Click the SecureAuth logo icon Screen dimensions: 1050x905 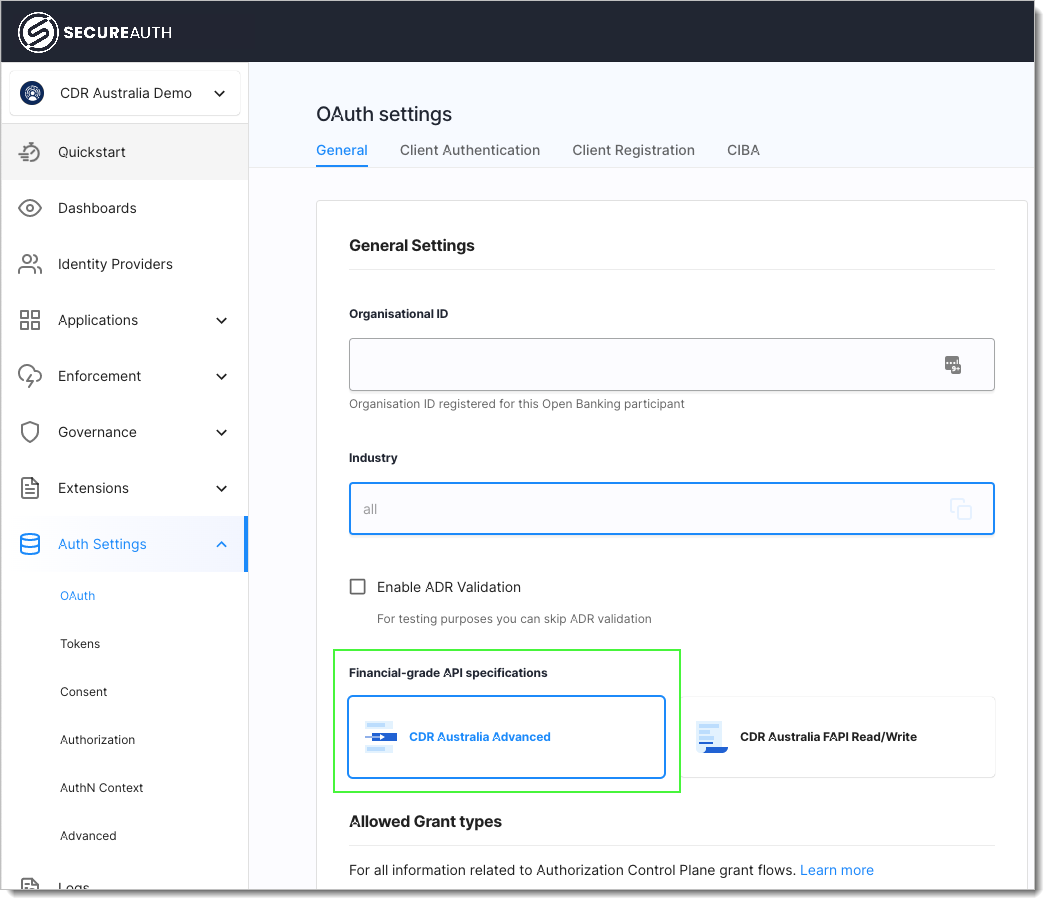(38, 32)
